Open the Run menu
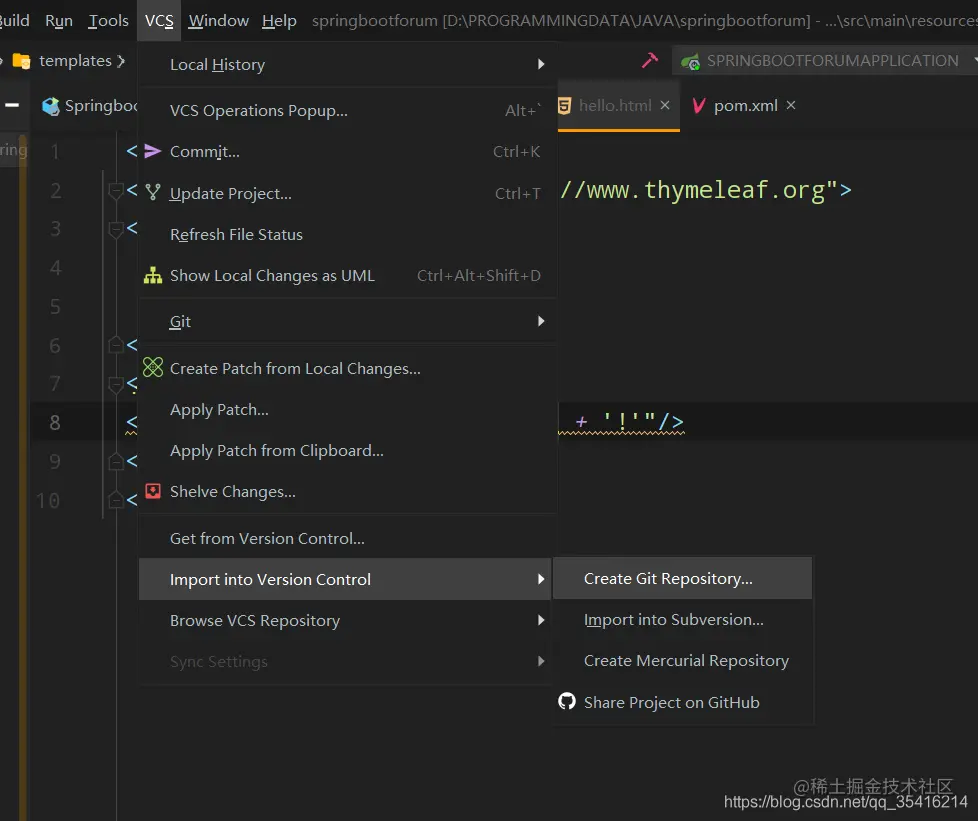Image resolution: width=978 pixels, height=821 pixels. (x=59, y=21)
